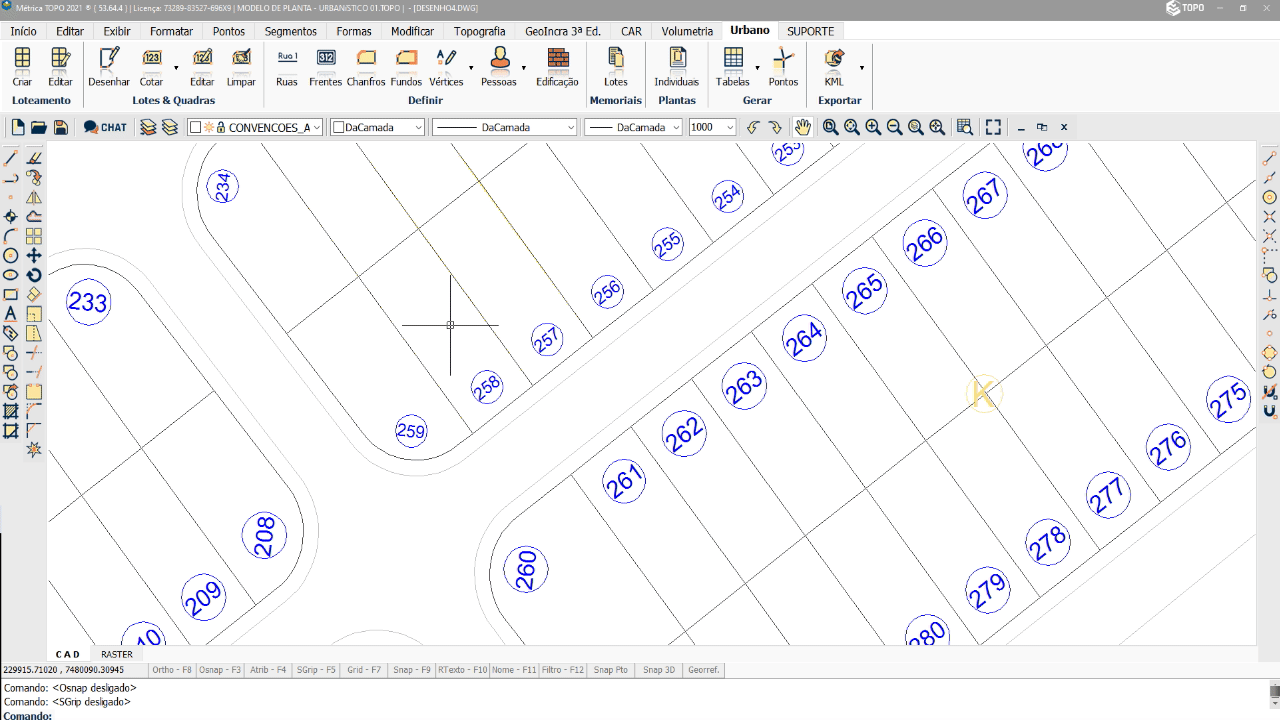Toggle Ortho - F8 mode in the status bar
The width and height of the screenshot is (1280, 720).
(x=172, y=670)
